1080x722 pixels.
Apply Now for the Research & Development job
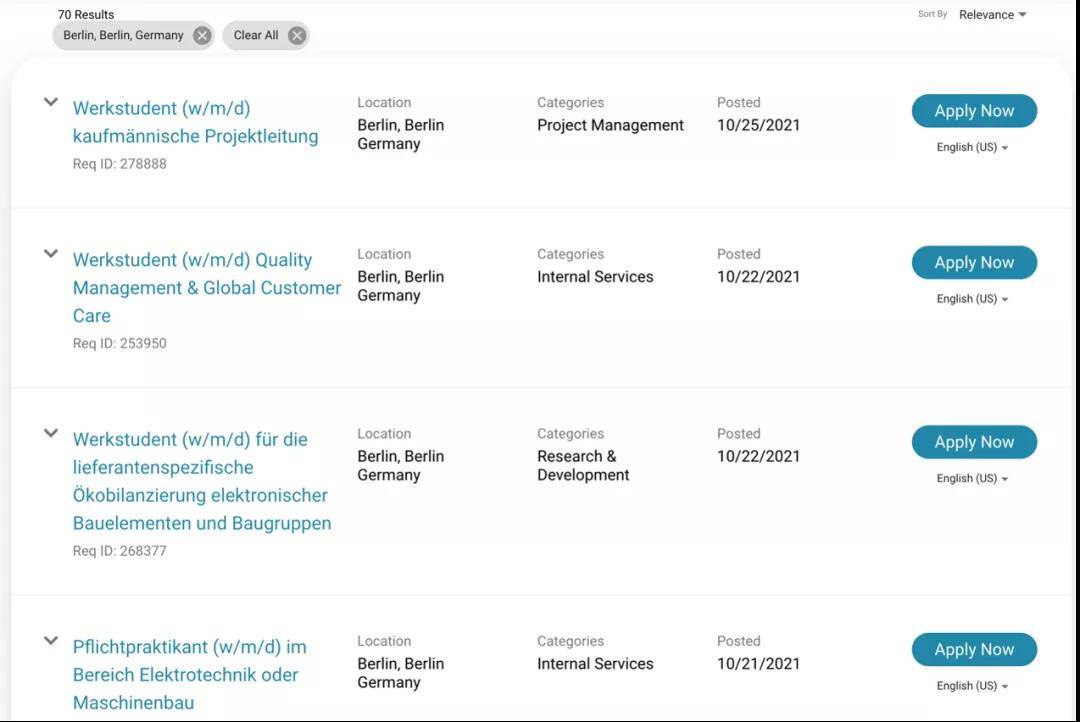click(974, 442)
